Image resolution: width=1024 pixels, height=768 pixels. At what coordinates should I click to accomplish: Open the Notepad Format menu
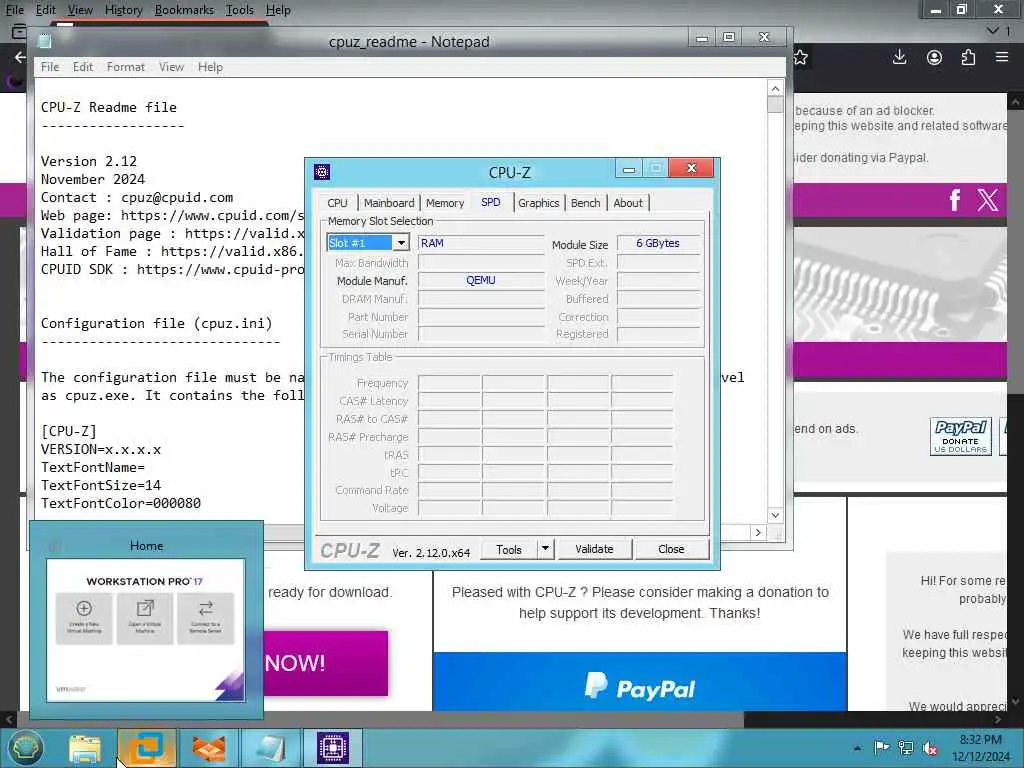click(x=125, y=67)
